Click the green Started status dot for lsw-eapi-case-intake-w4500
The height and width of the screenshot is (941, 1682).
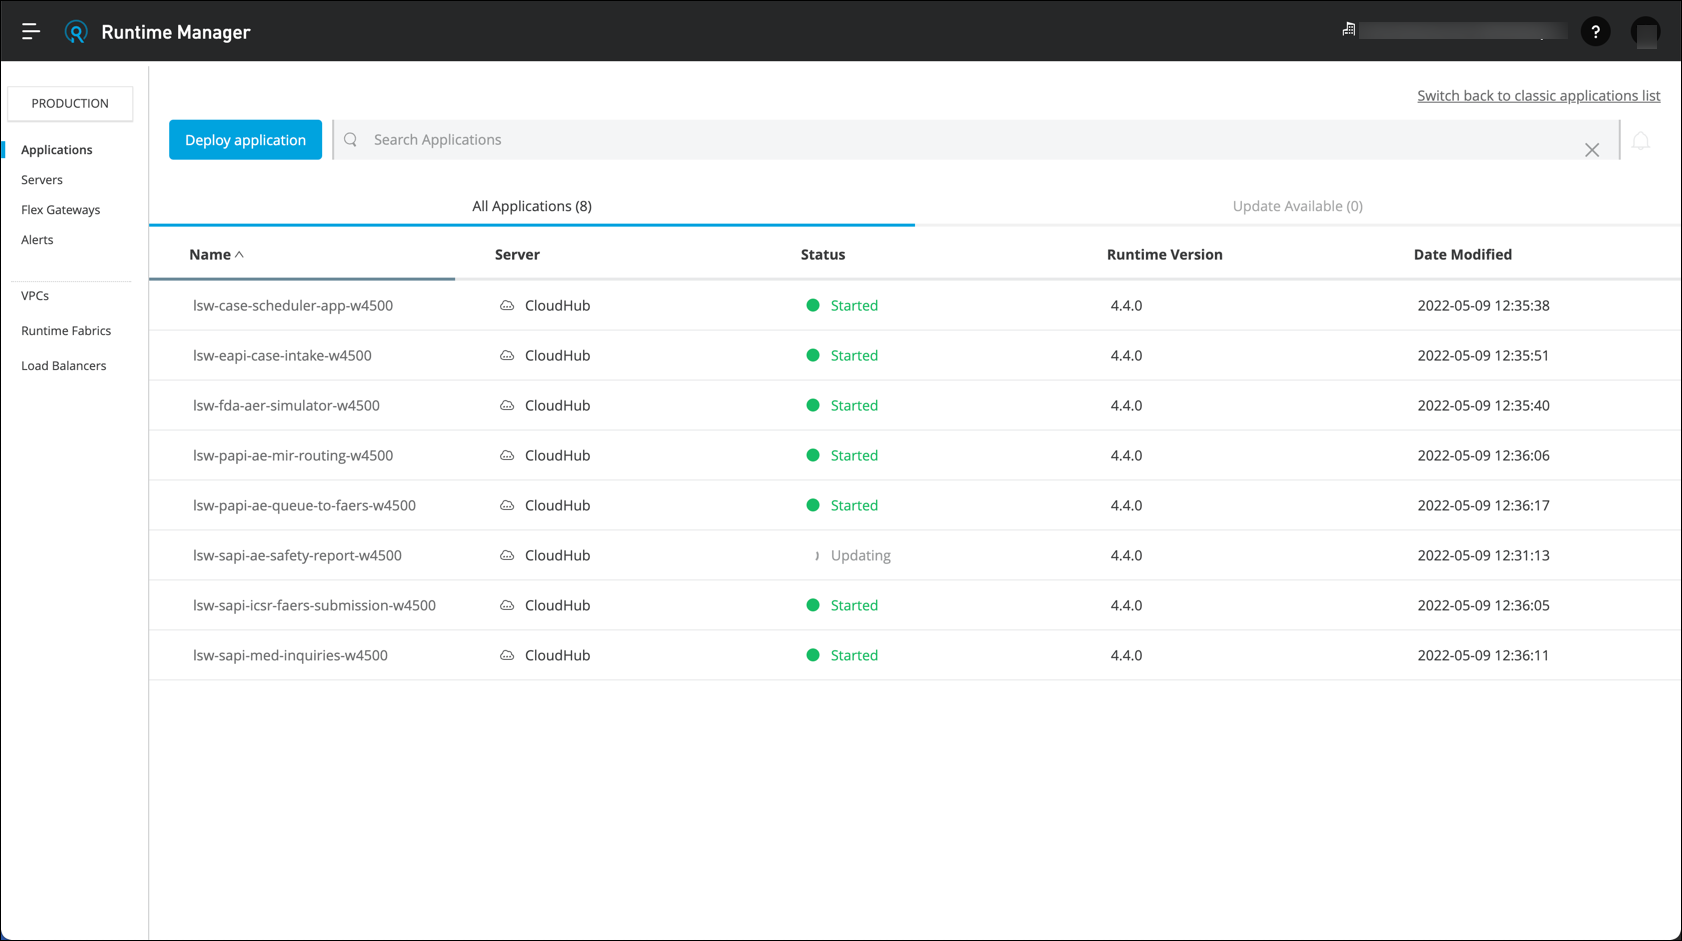813,355
